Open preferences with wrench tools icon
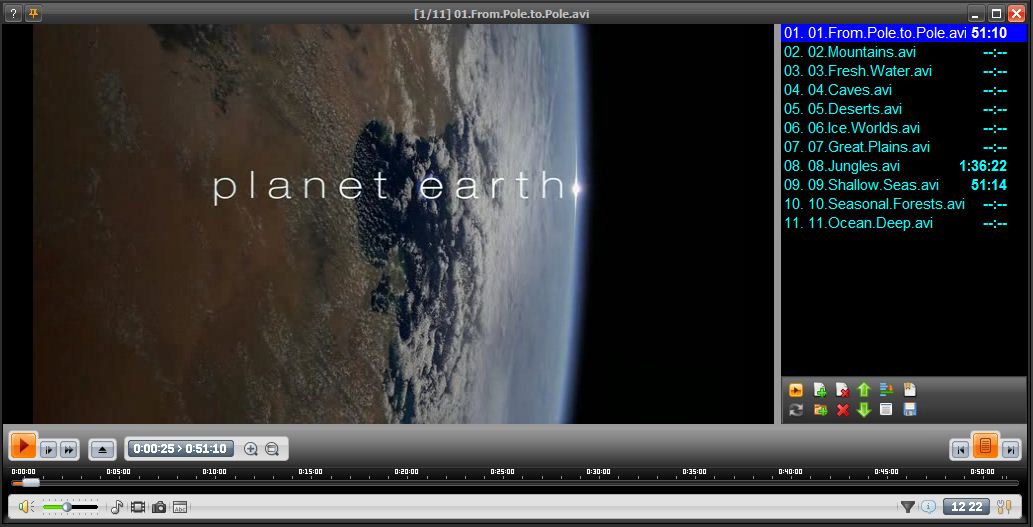This screenshot has width=1033, height=527. tap(1004, 507)
